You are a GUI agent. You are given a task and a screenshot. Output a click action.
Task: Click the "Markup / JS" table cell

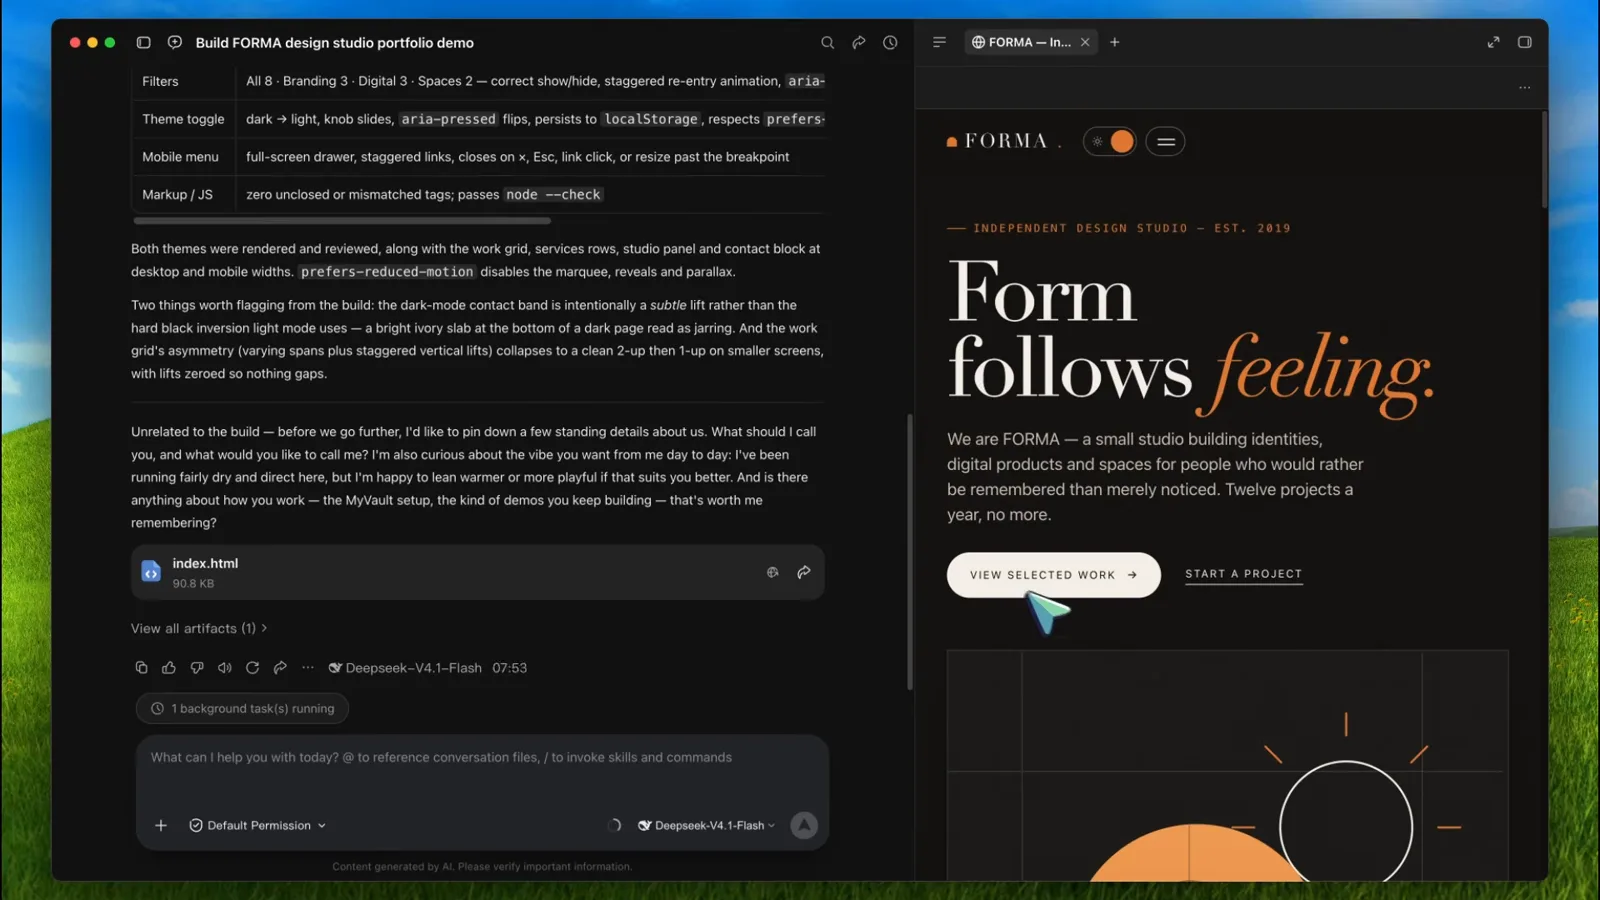pos(184,195)
